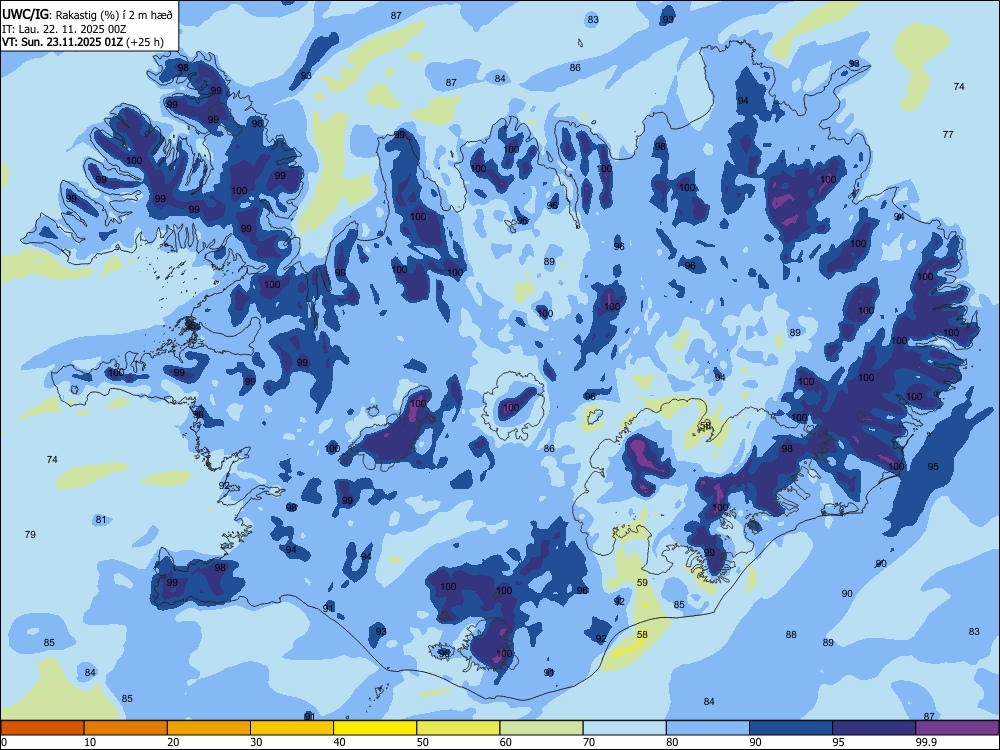Click the map value '77' over the sea

pyautogui.click(x=948, y=135)
